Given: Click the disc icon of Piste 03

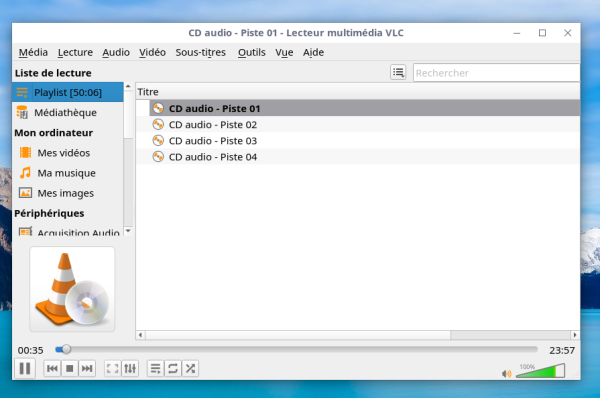Looking at the screenshot, I should tap(158, 140).
